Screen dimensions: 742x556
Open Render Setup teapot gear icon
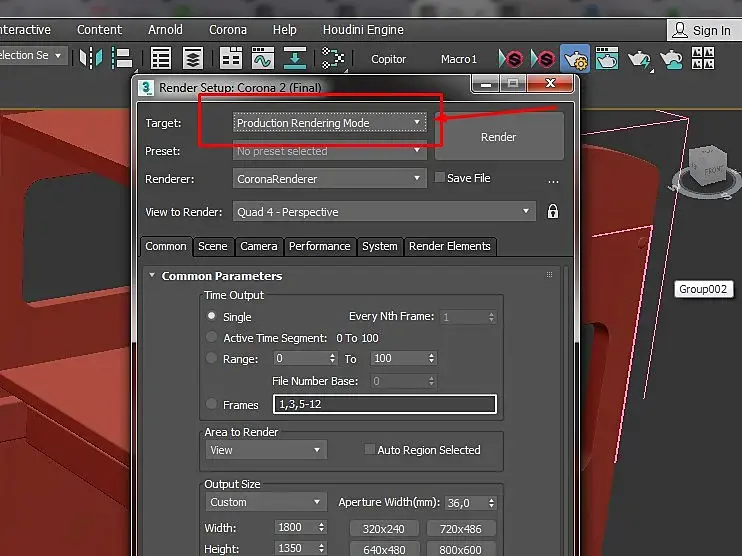pos(575,59)
